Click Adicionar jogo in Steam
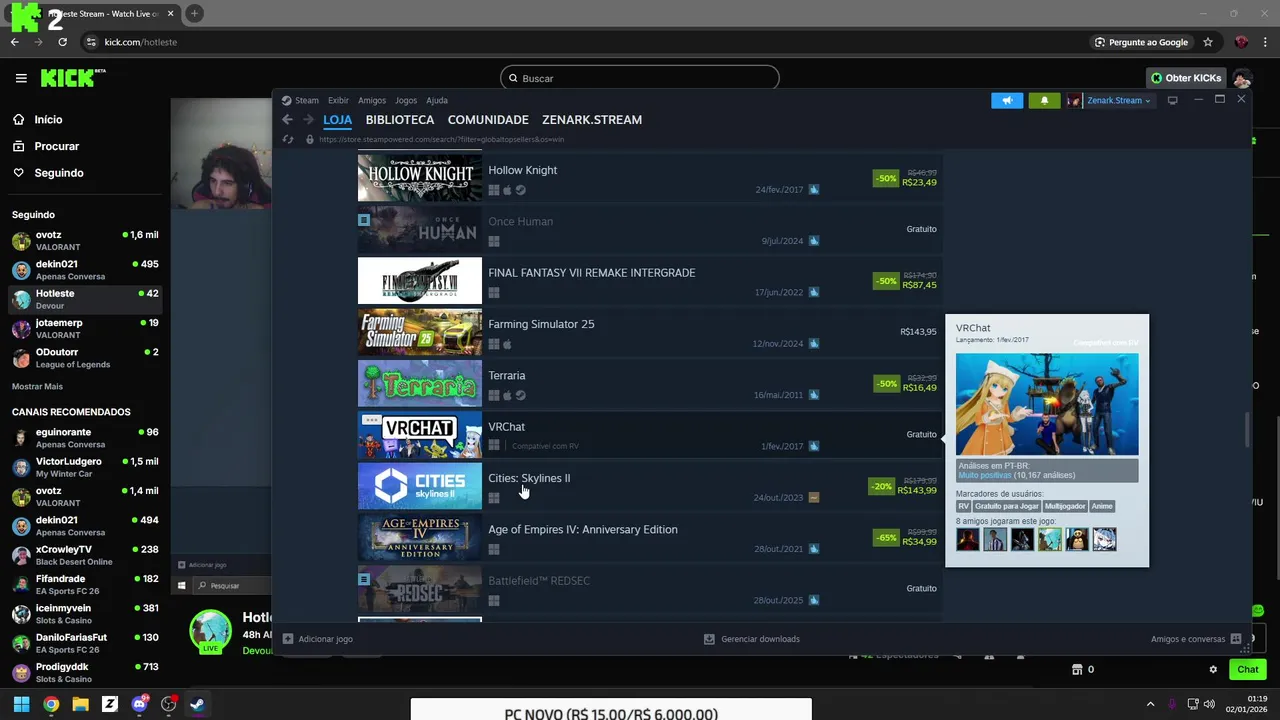This screenshot has height=720, width=1280. click(x=317, y=639)
